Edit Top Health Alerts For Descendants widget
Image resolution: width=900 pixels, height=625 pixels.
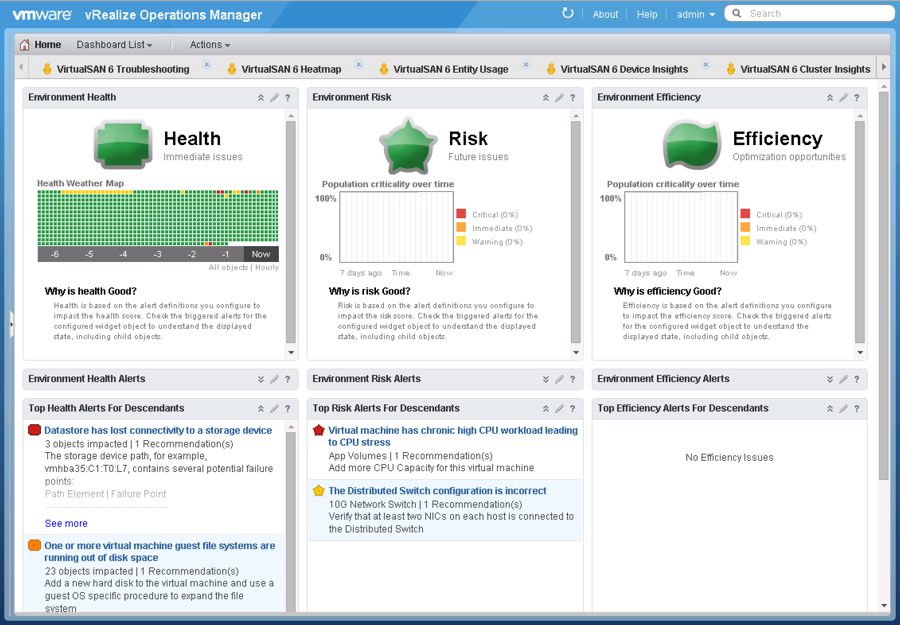[274, 409]
